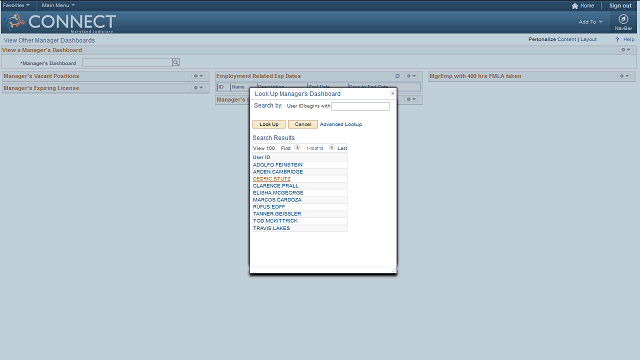Open Help link

(x=629, y=39)
